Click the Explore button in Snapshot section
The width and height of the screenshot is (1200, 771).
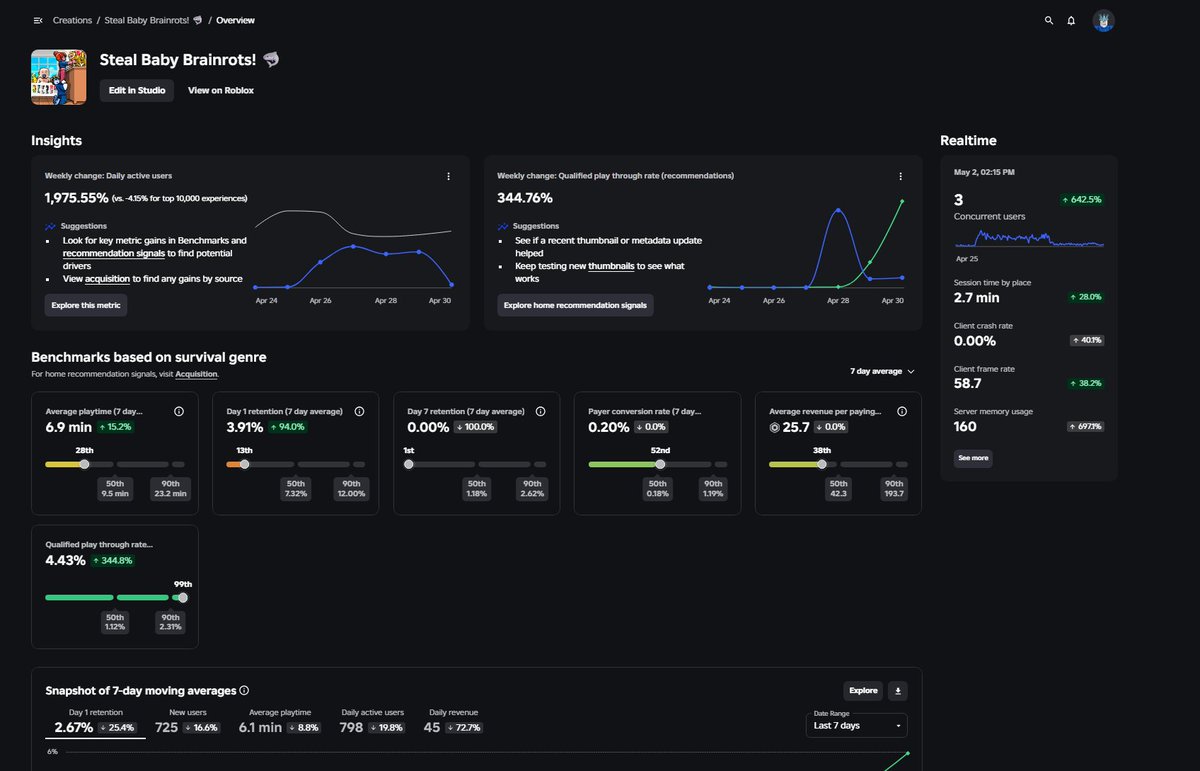pos(863,690)
